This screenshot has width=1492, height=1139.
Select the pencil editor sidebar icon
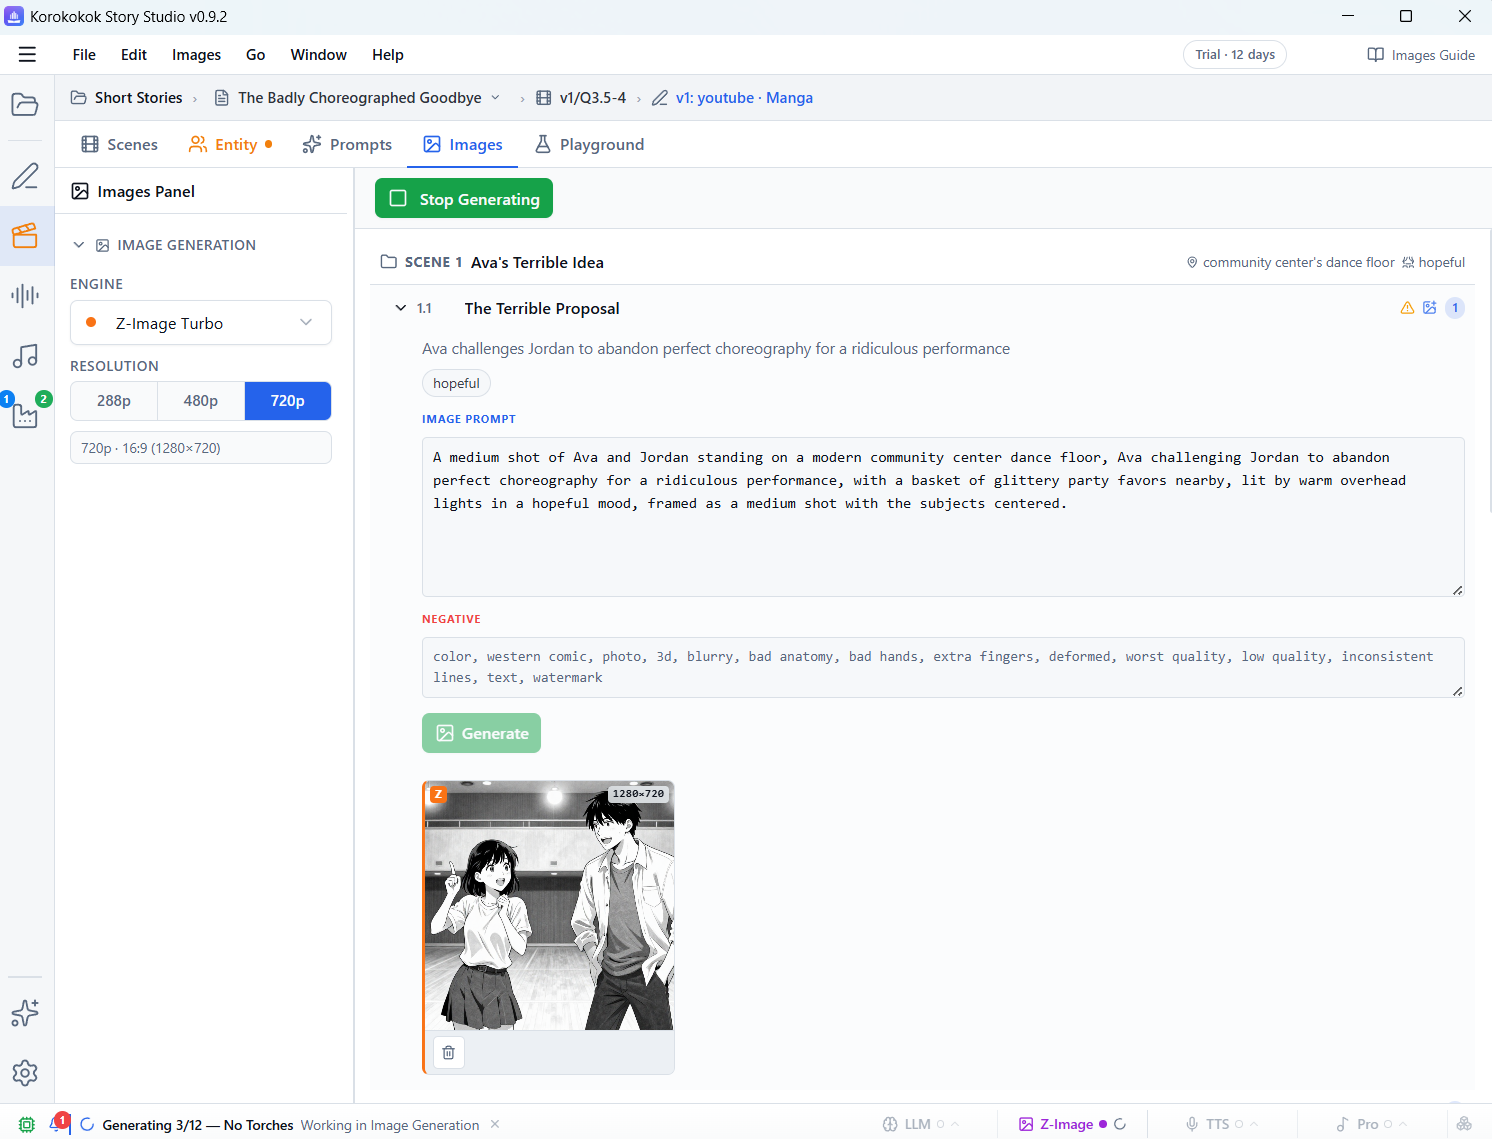click(x=25, y=176)
